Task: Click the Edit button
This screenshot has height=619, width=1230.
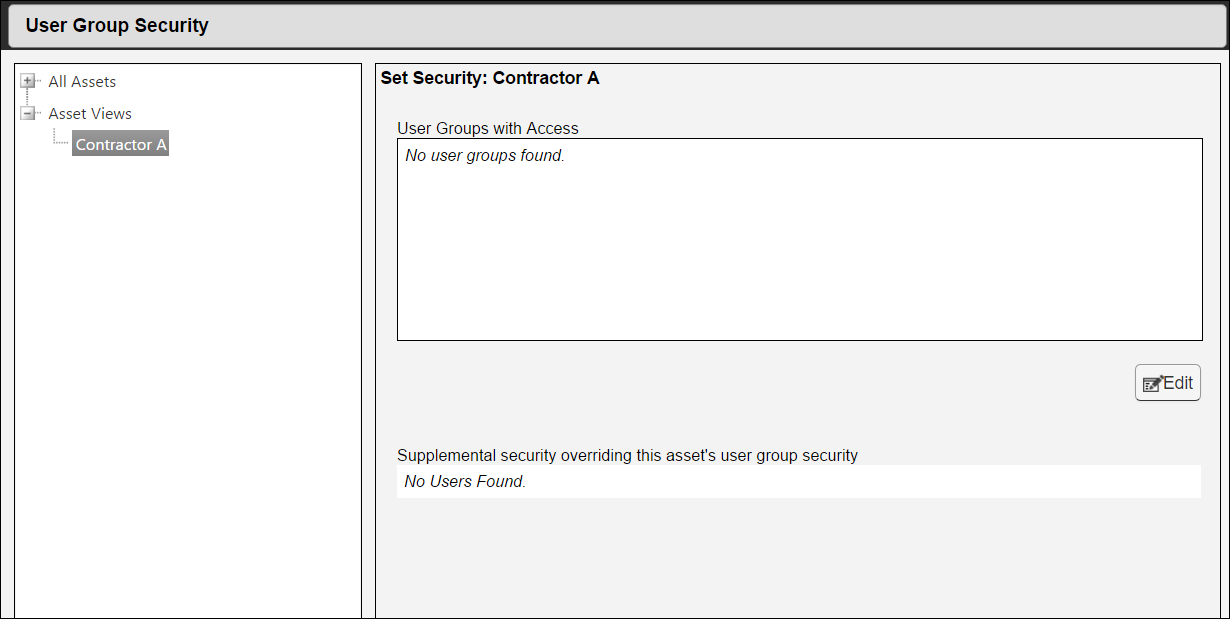Action: coord(1168,383)
